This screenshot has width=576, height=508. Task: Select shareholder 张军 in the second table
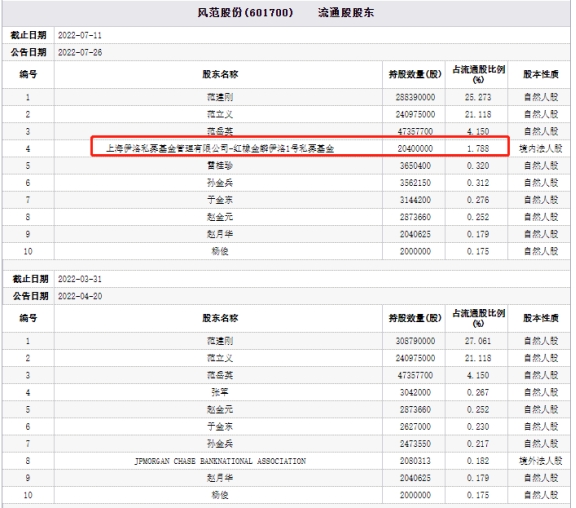pos(220,392)
